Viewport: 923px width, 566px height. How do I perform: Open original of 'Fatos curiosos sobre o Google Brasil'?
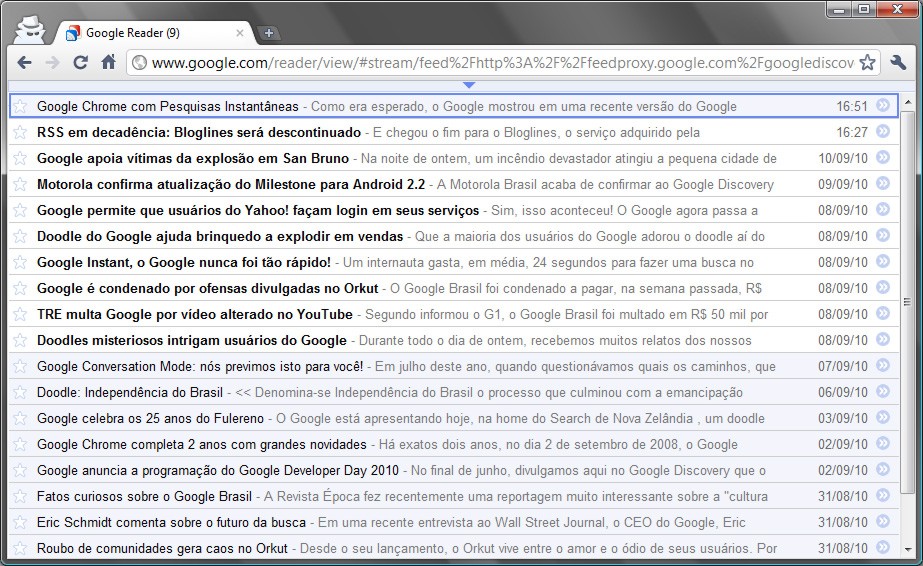(882, 495)
